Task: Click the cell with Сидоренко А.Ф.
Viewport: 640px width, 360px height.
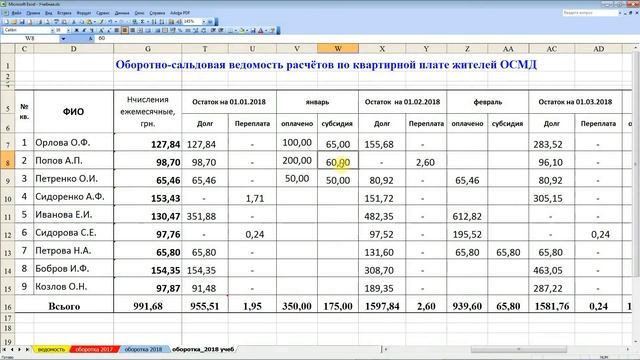Action: (73, 196)
